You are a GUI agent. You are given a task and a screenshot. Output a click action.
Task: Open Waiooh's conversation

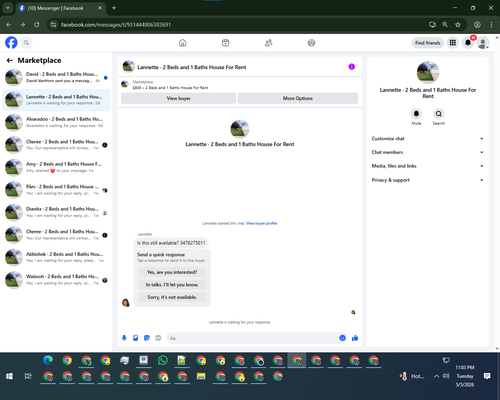tap(56, 280)
